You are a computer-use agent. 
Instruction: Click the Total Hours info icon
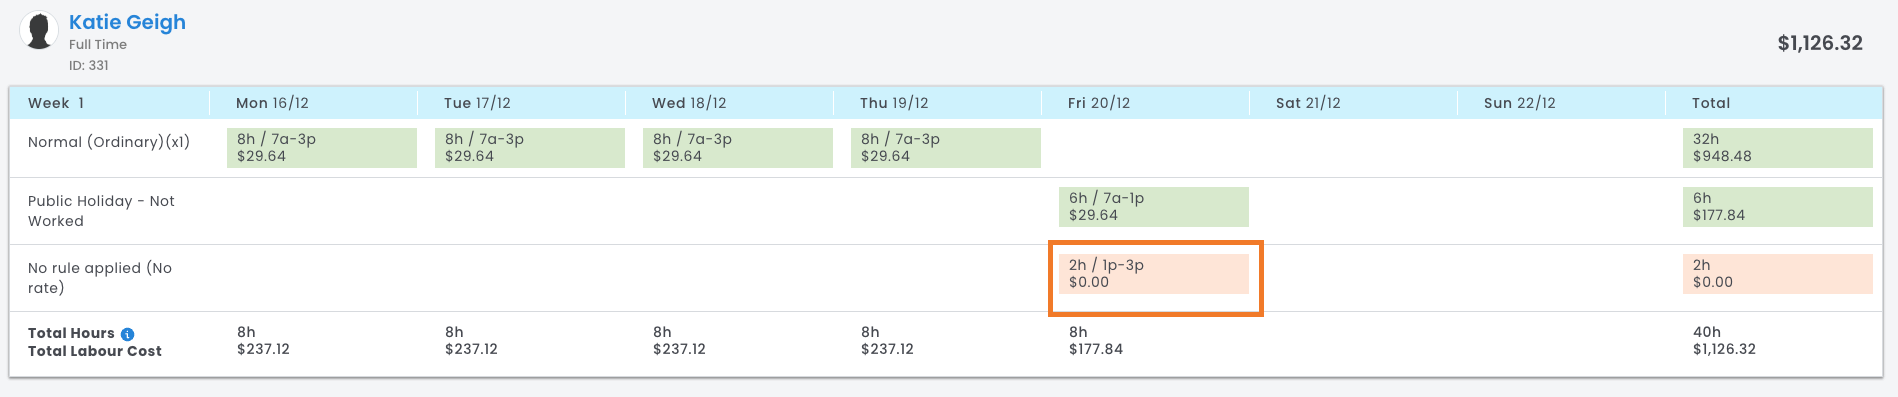pos(127,334)
